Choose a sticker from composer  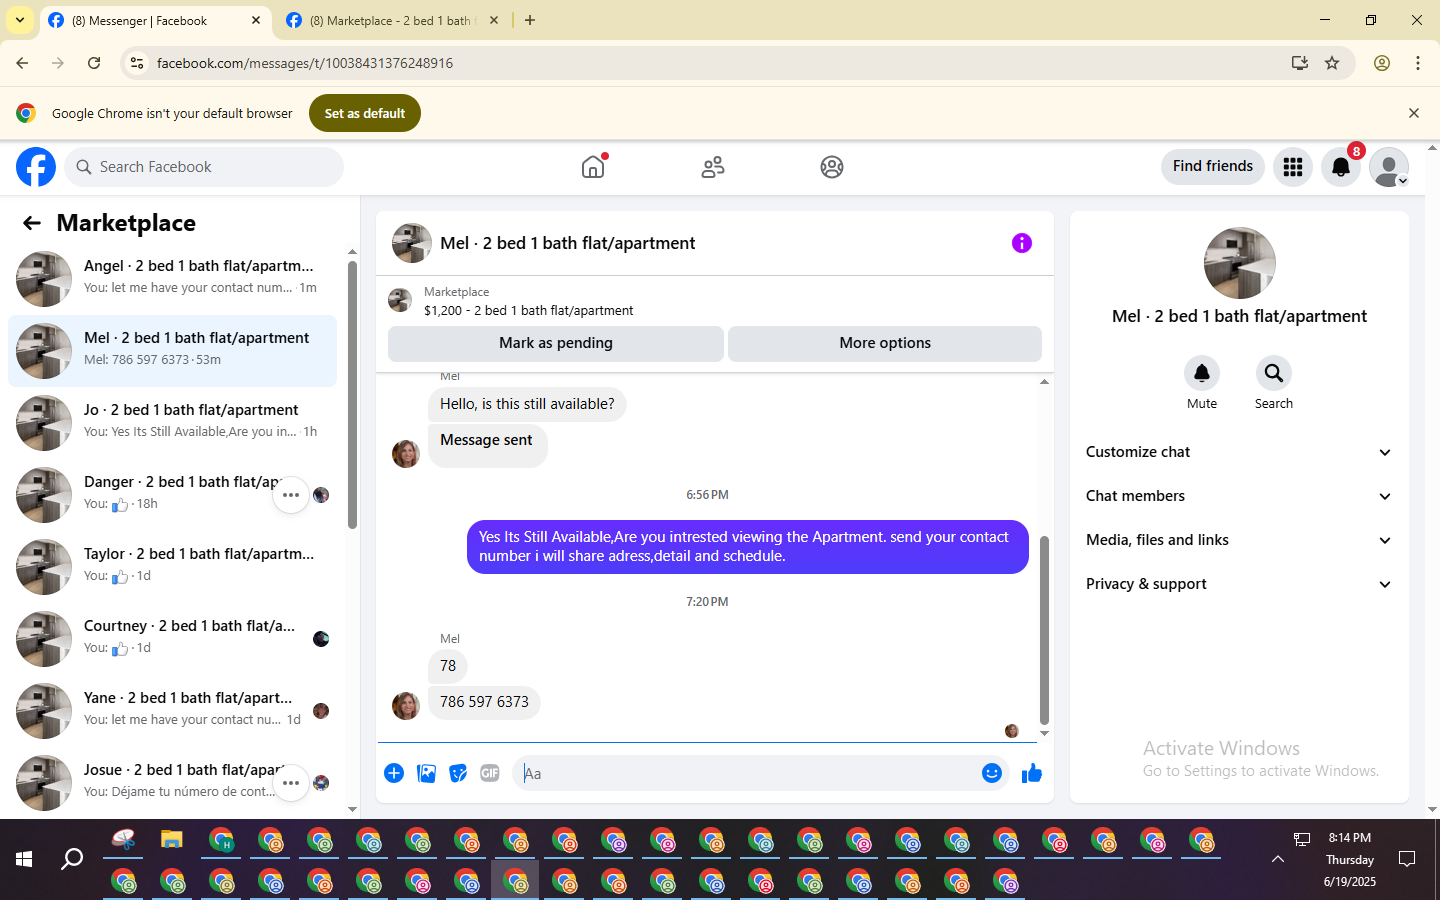point(458,773)
